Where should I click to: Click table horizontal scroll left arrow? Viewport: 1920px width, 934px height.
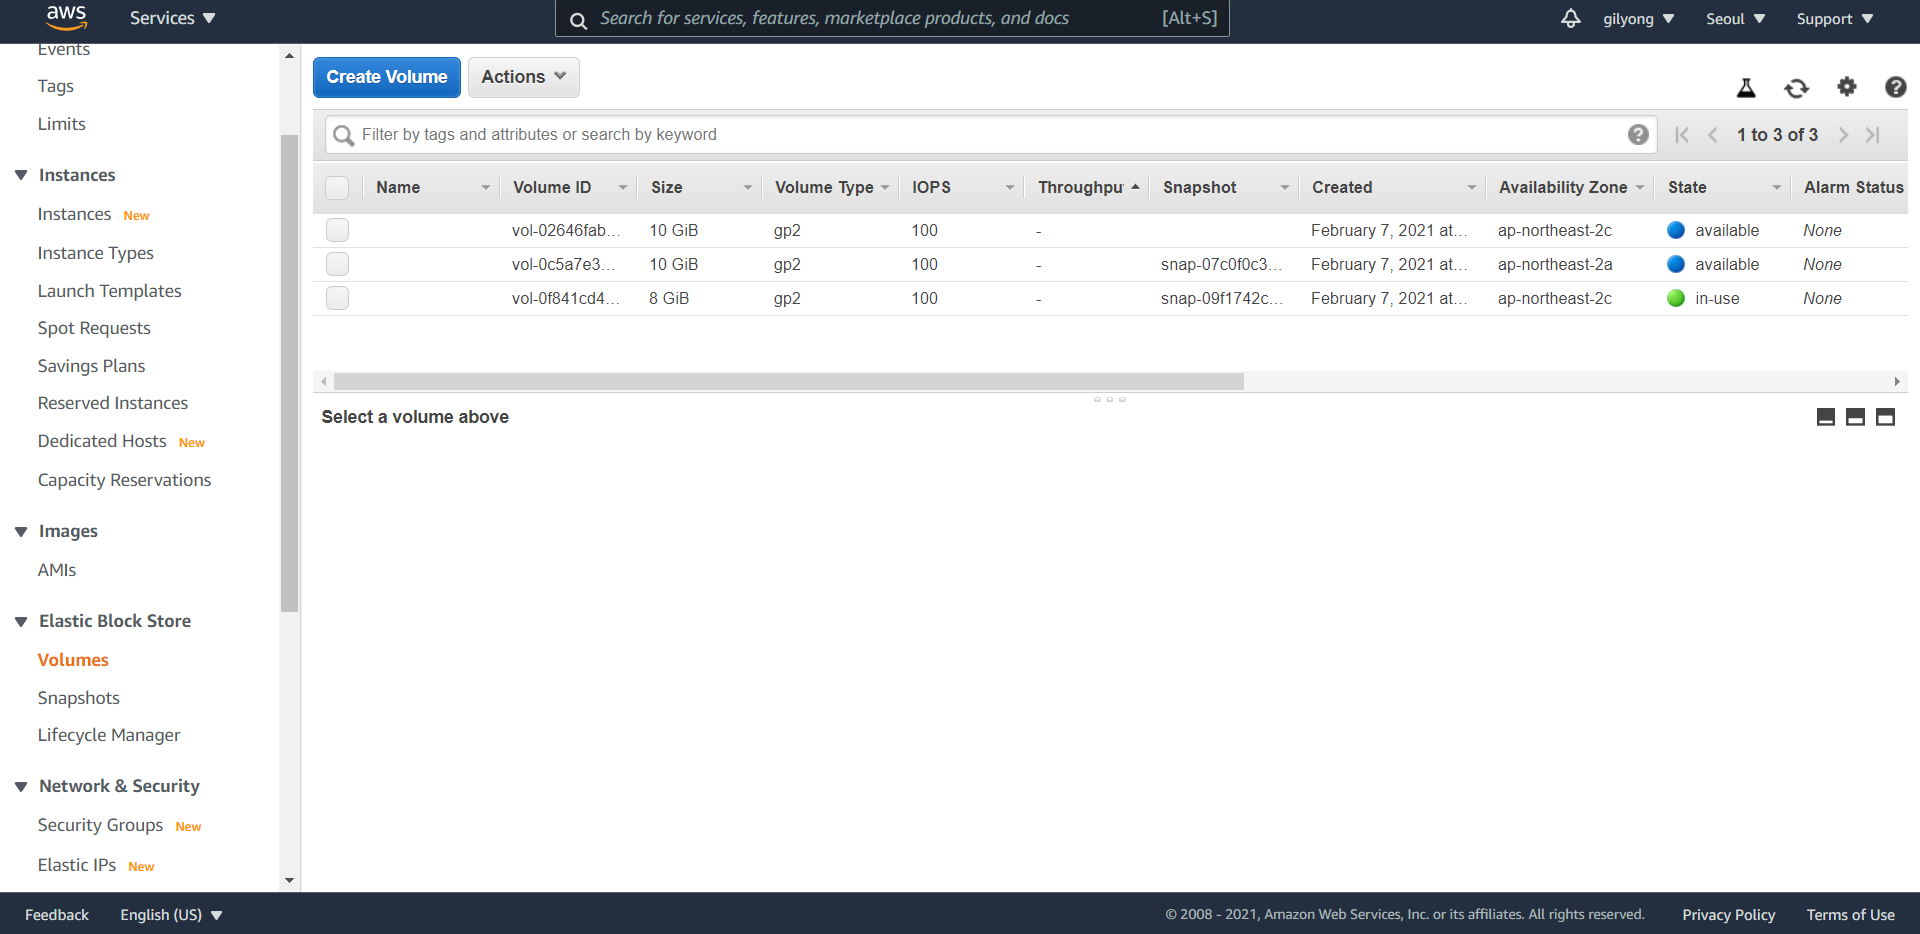point(324,382)
